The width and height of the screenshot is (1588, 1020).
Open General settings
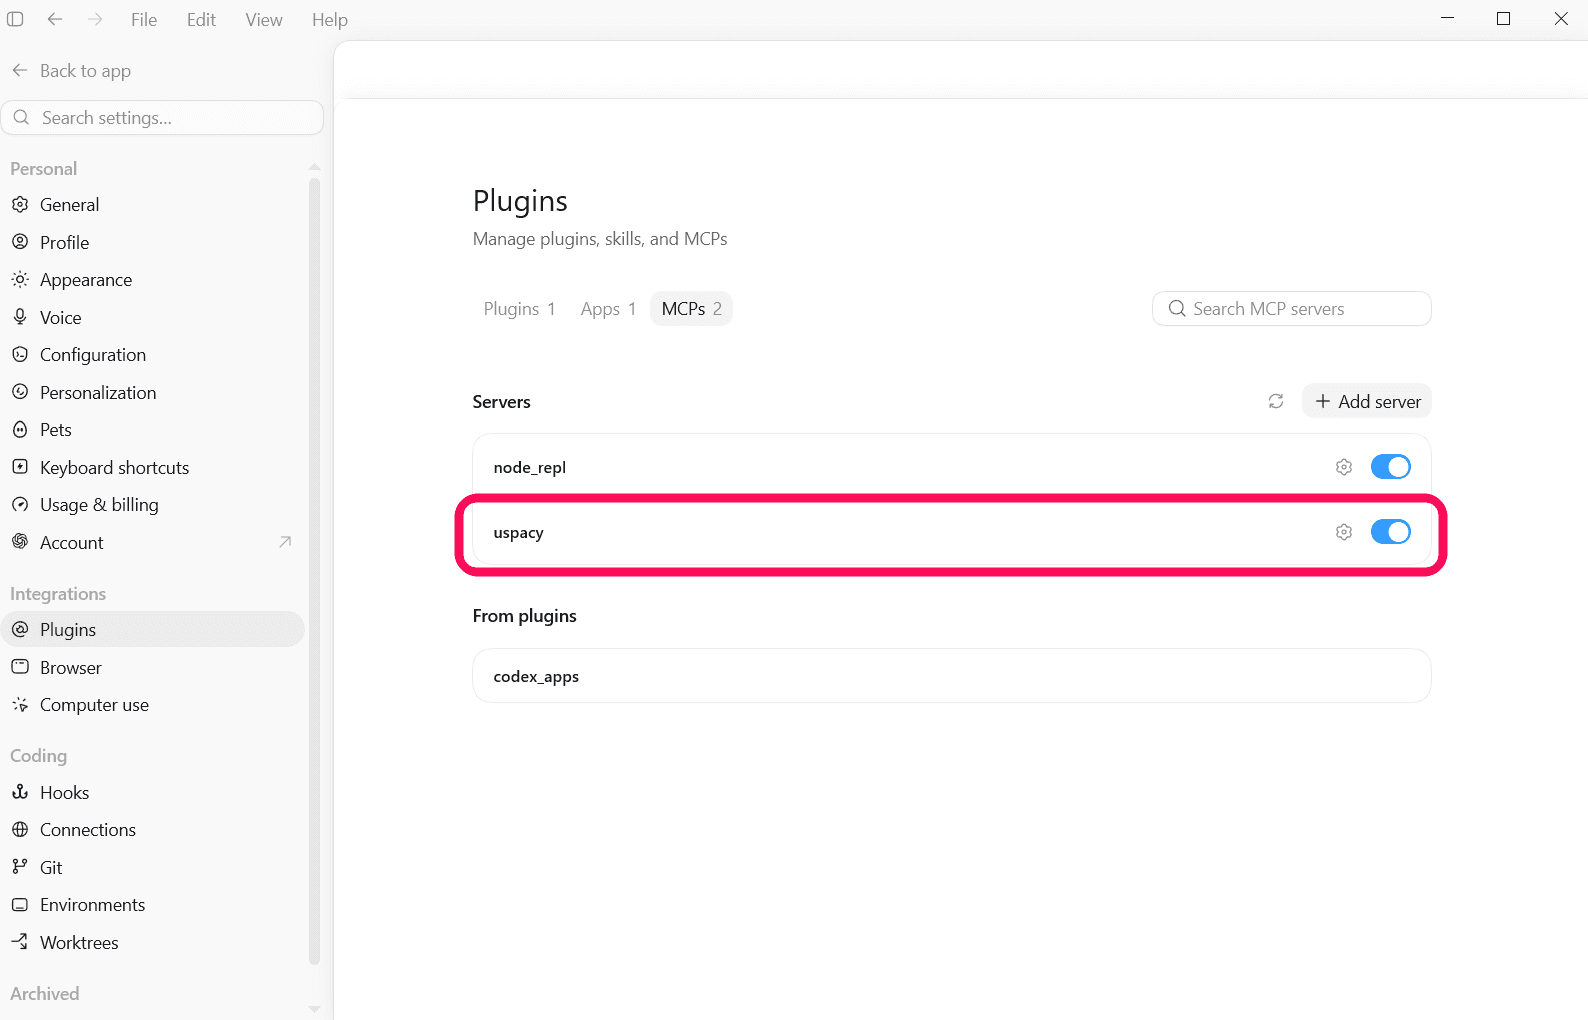coord(154,205)
